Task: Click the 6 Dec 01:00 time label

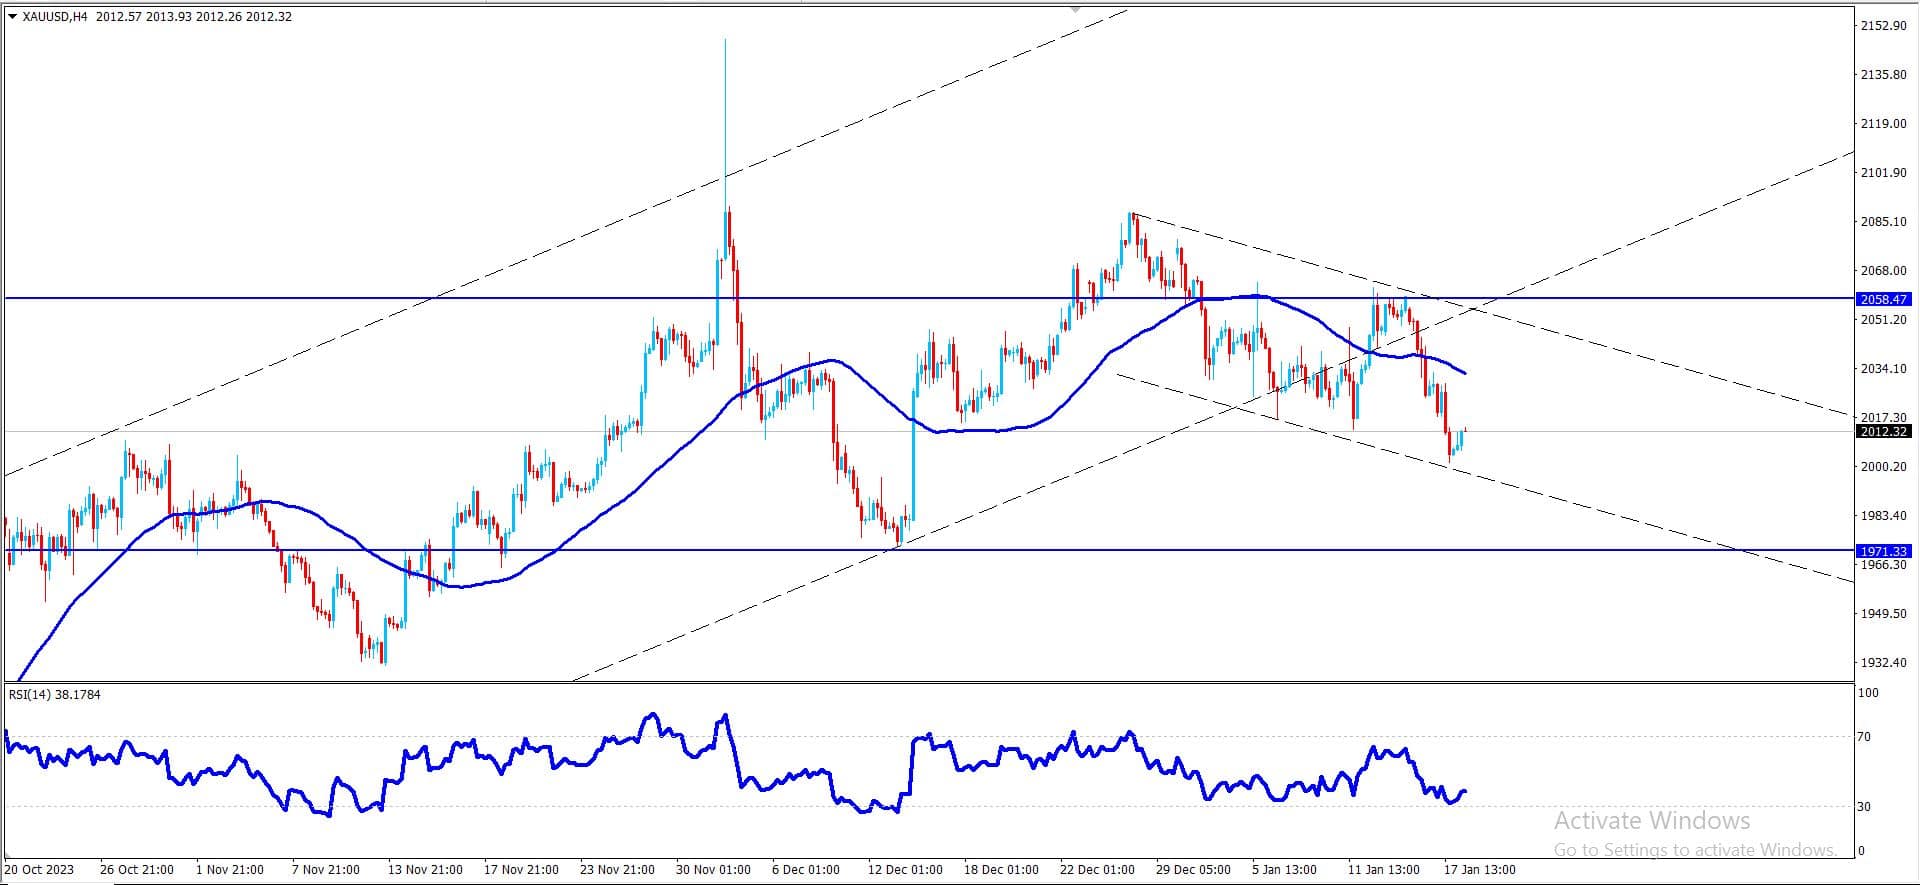Action: (806, 870)
